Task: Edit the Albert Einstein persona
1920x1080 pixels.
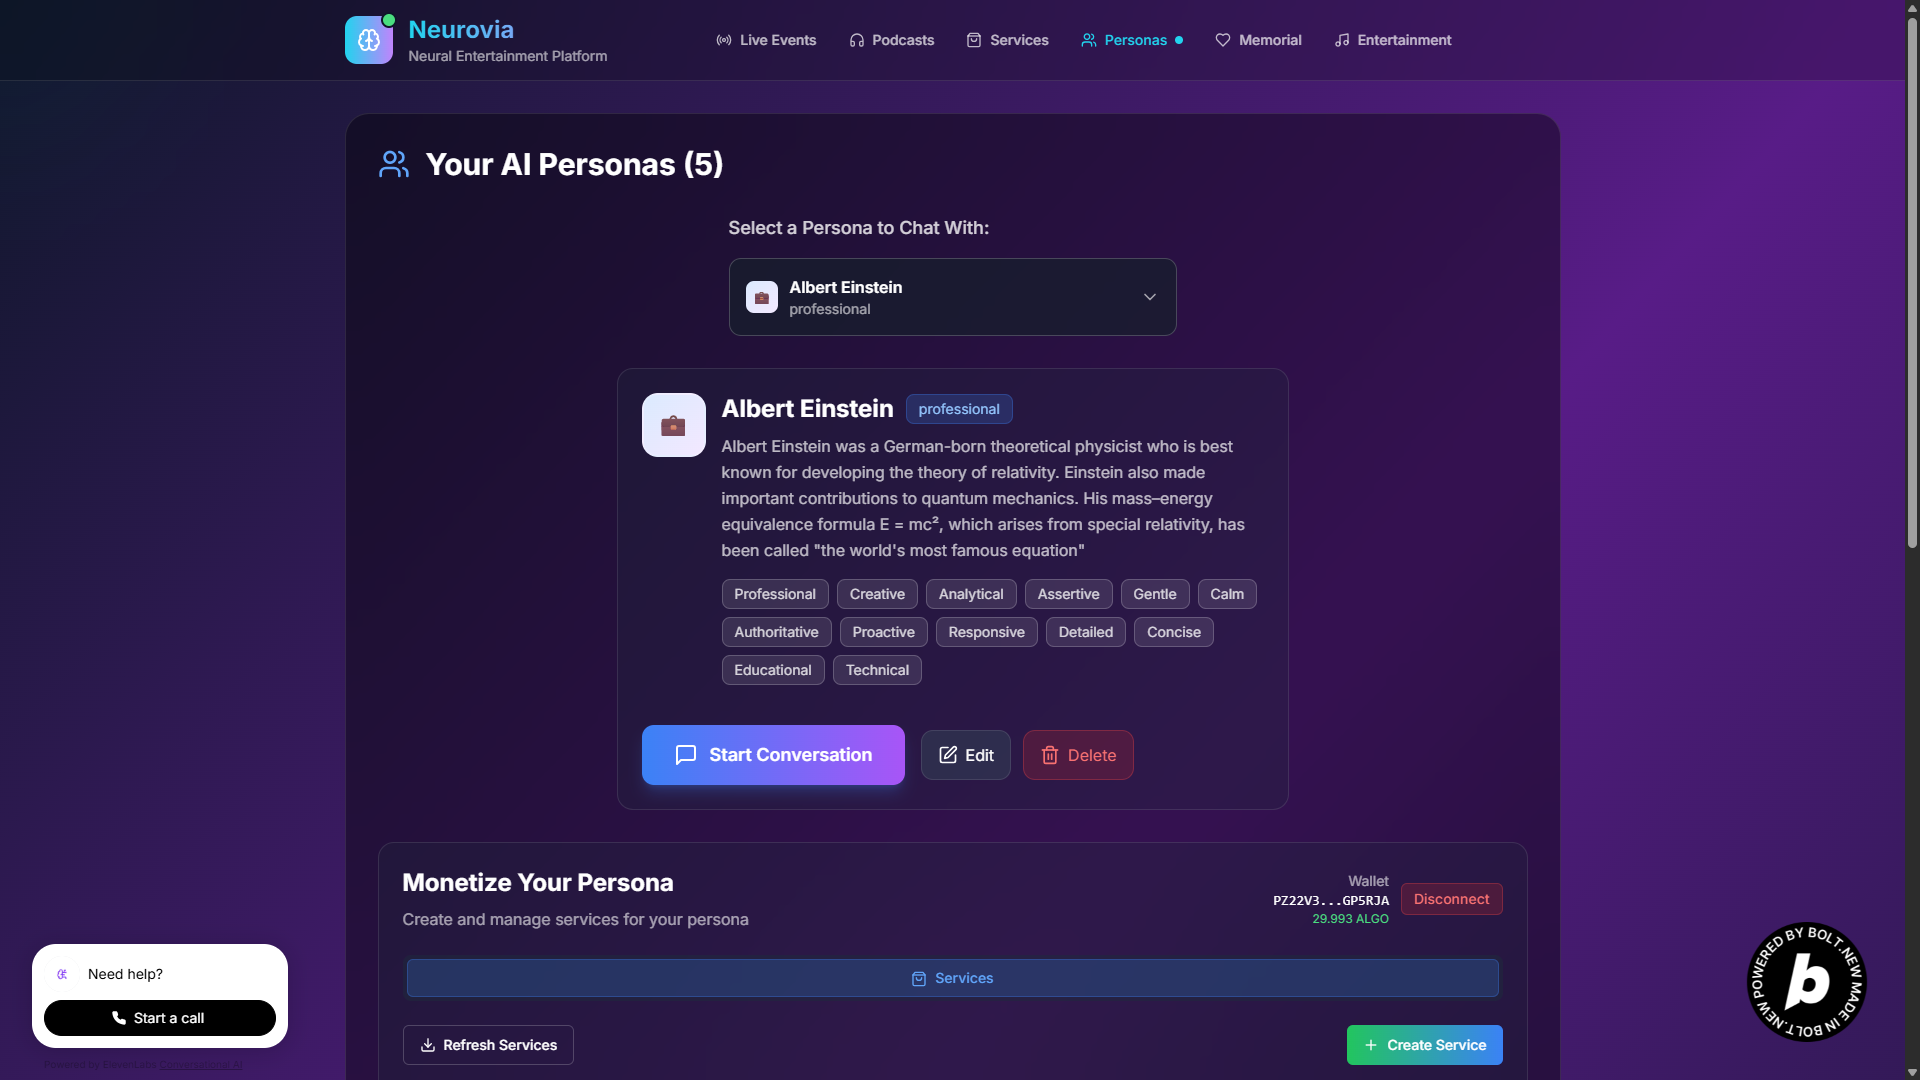Action: click(965, 755)
